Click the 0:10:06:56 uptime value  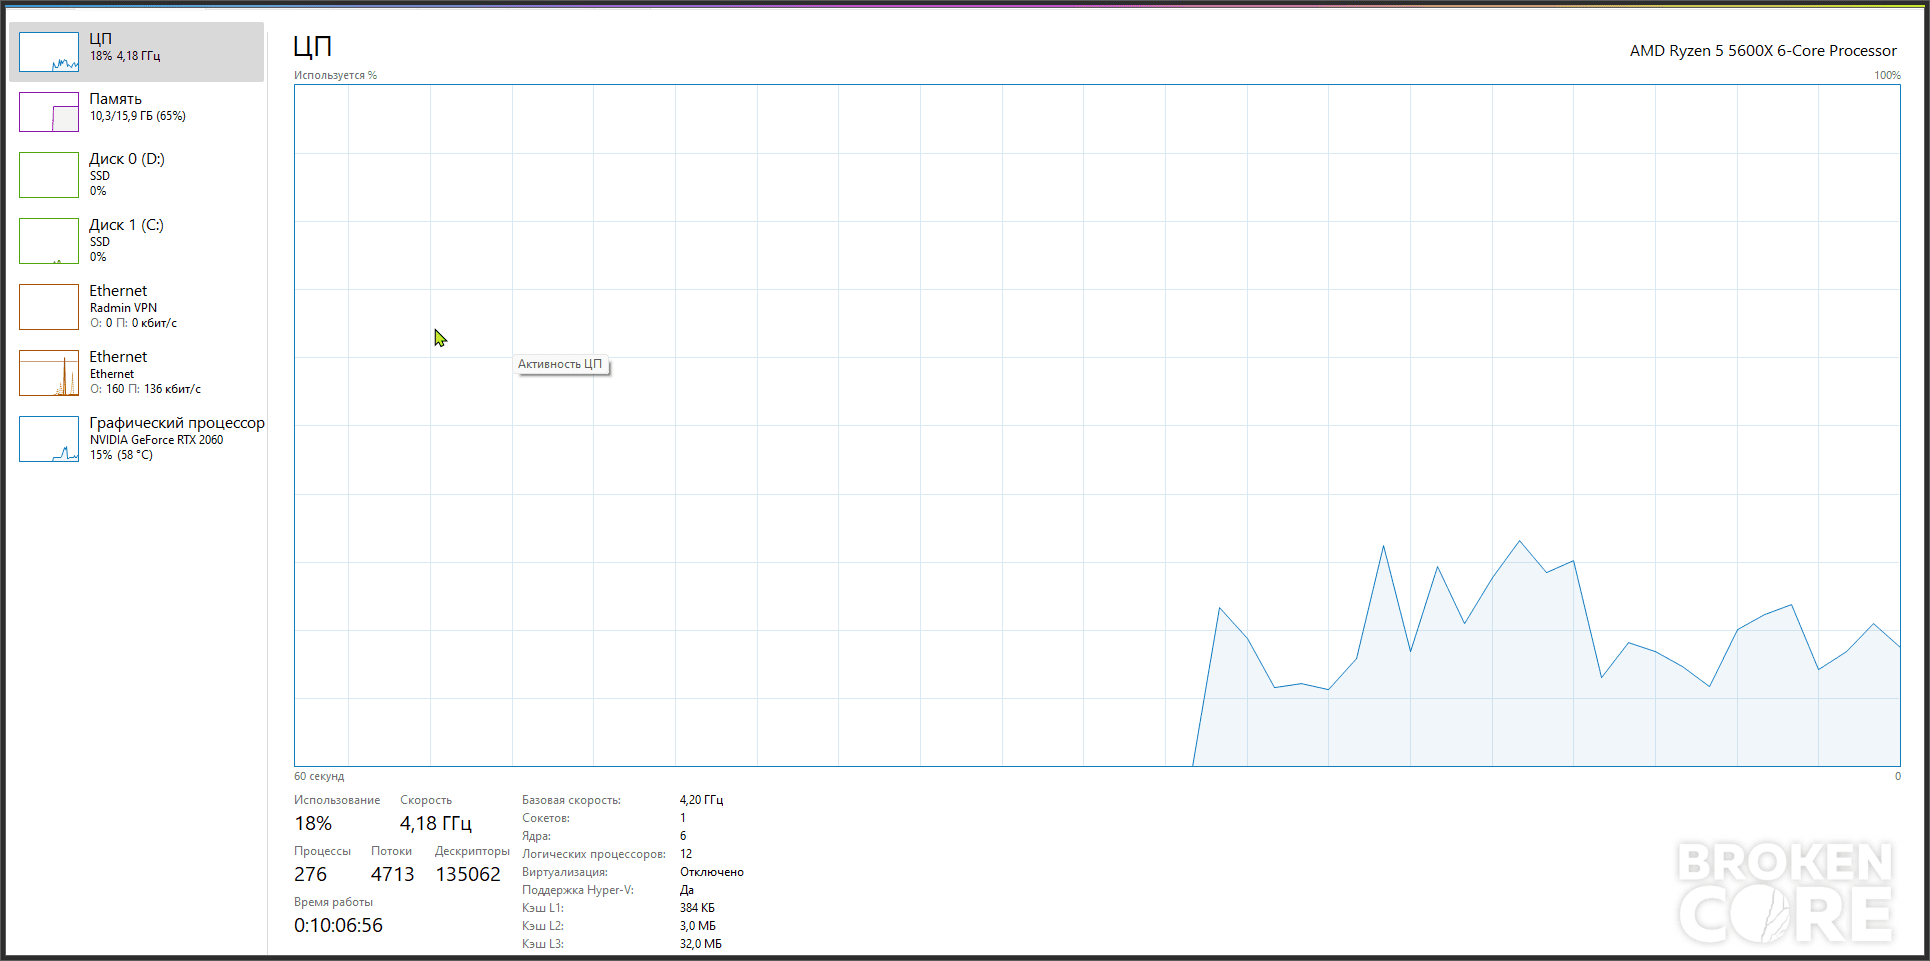[x=338, y=926]
